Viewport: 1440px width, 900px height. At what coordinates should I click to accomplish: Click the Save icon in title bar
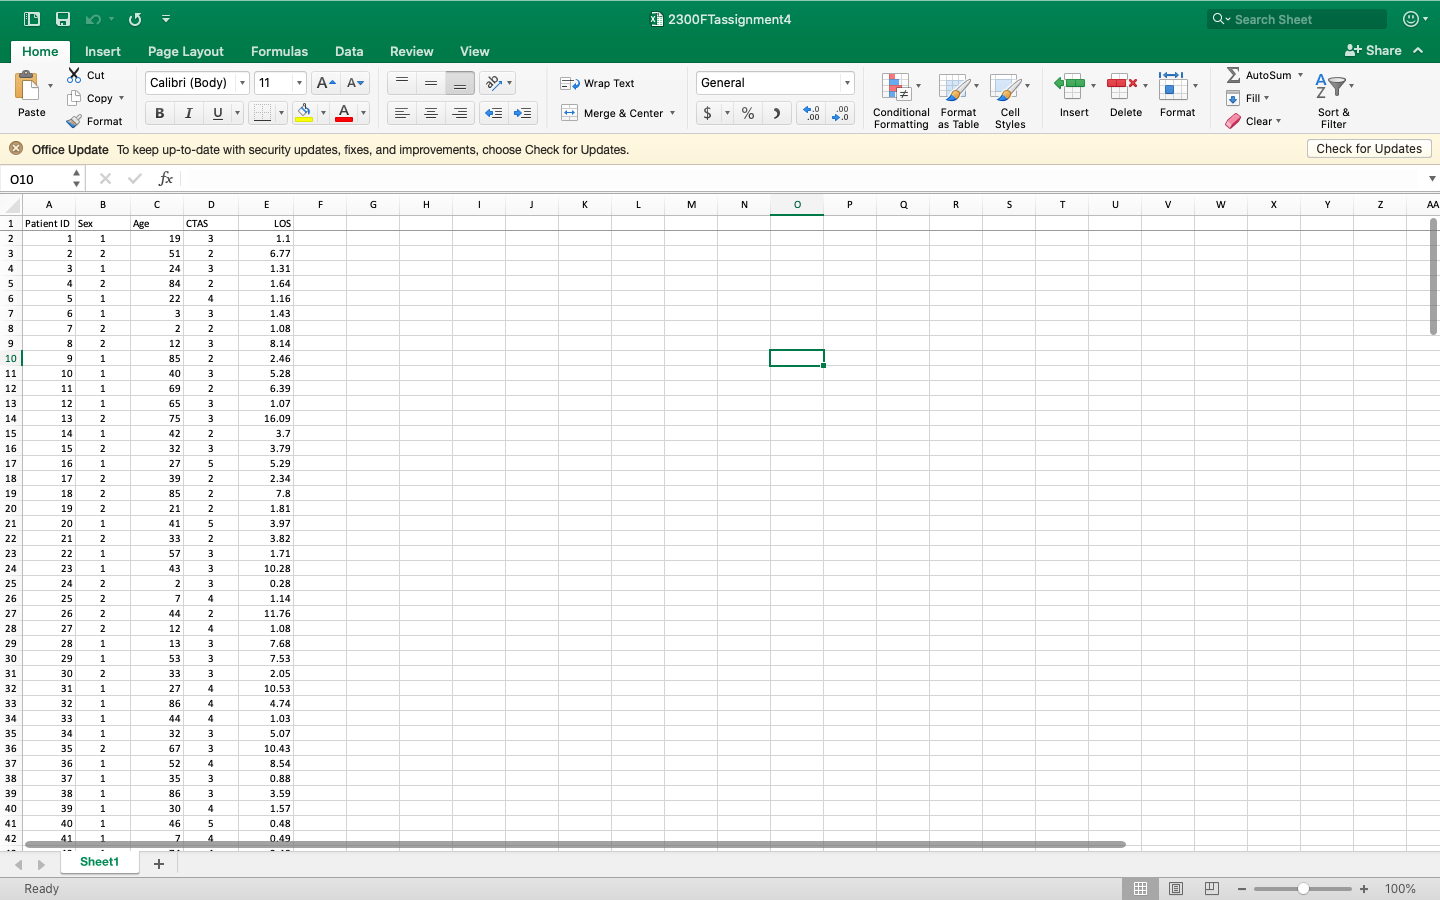coord(63,19)
